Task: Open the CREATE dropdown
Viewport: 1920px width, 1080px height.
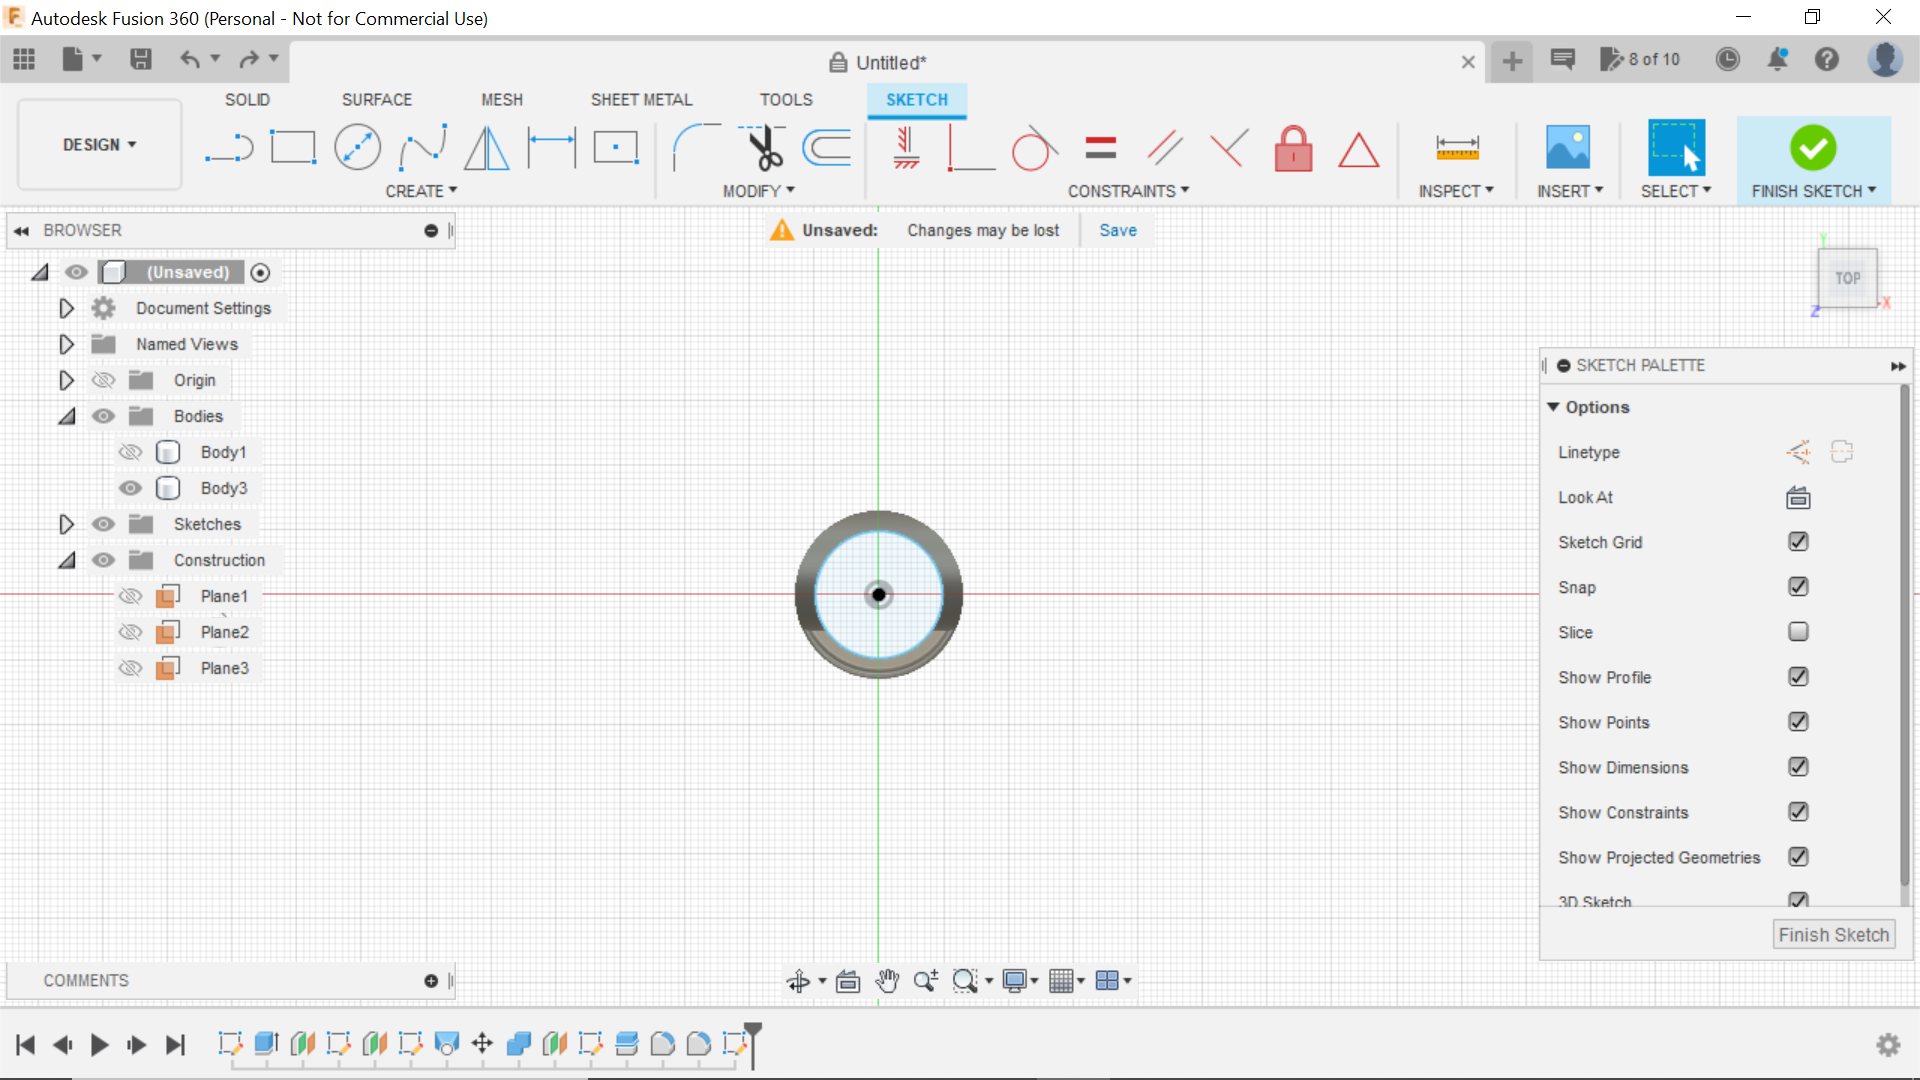Action: (x=421, y=191)
